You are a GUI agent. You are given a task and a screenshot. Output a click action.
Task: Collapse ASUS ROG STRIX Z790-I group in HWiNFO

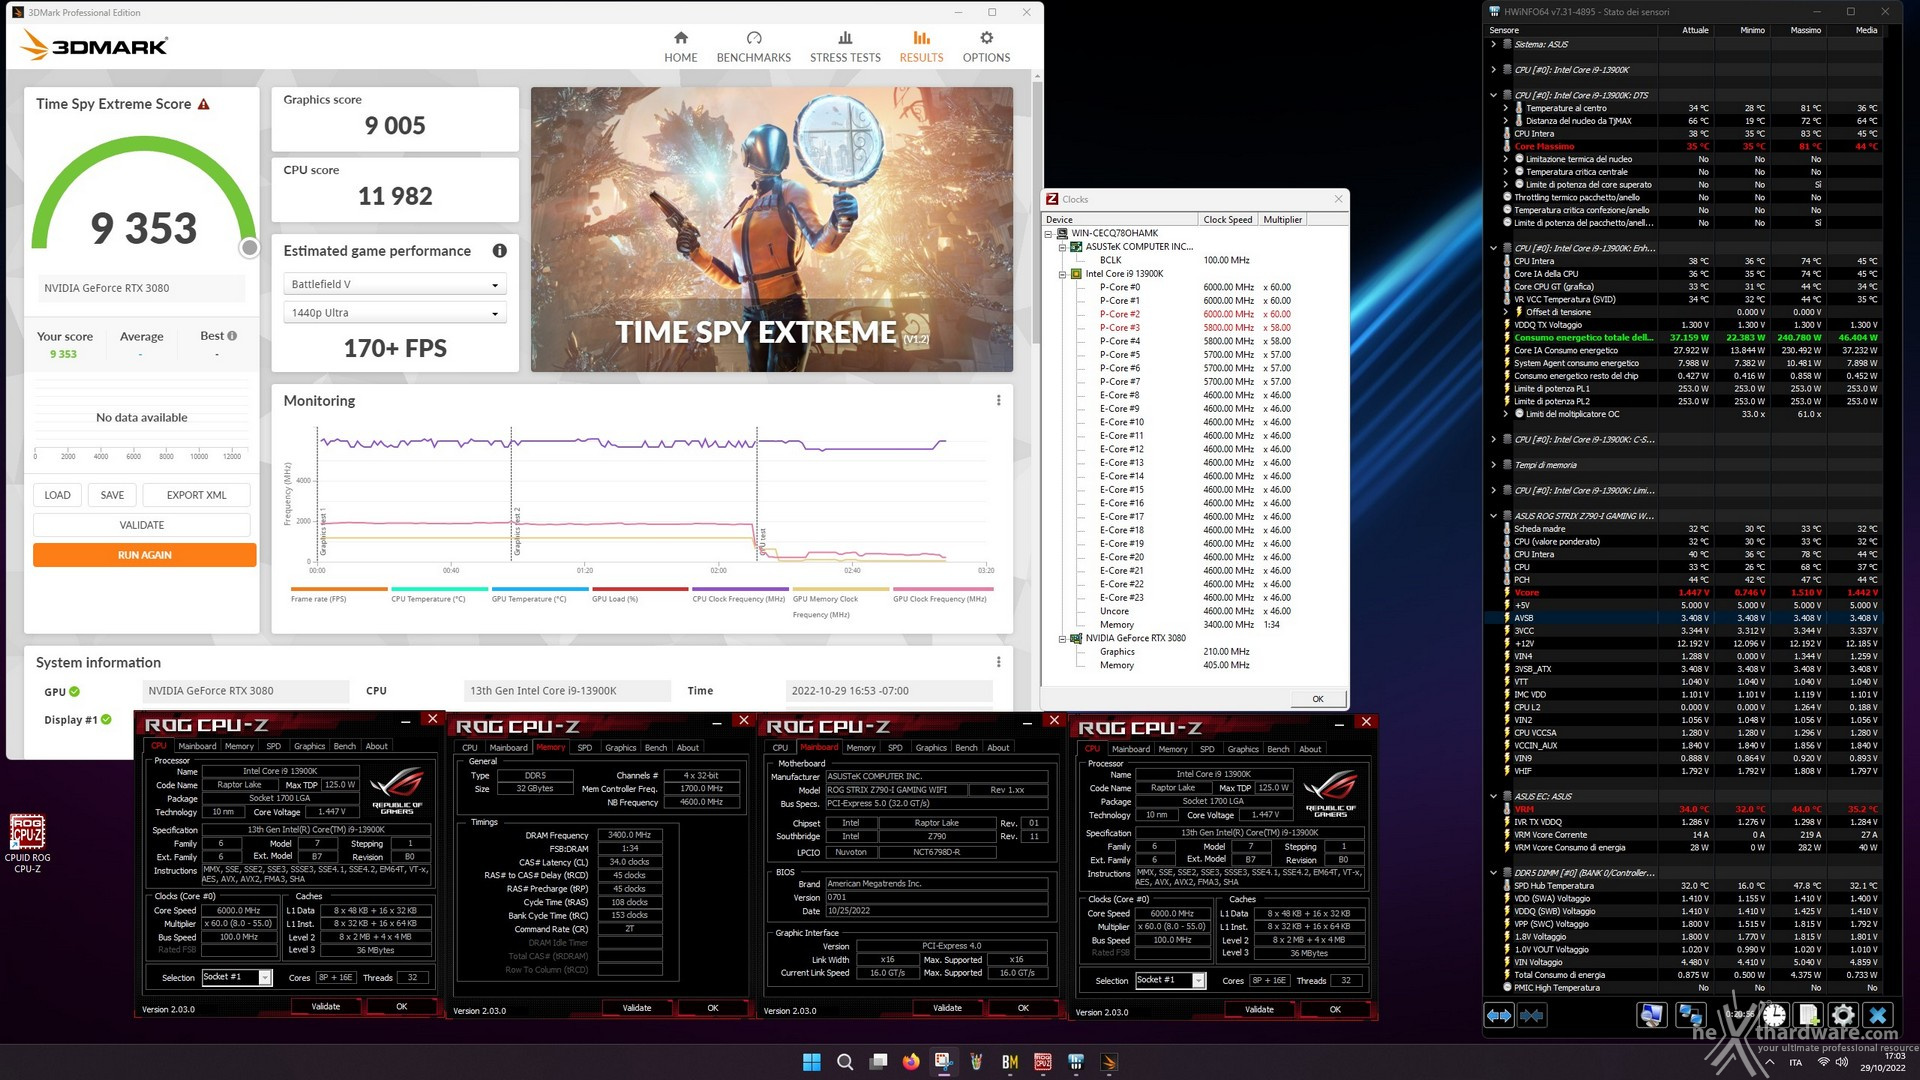click(1494, 516)
